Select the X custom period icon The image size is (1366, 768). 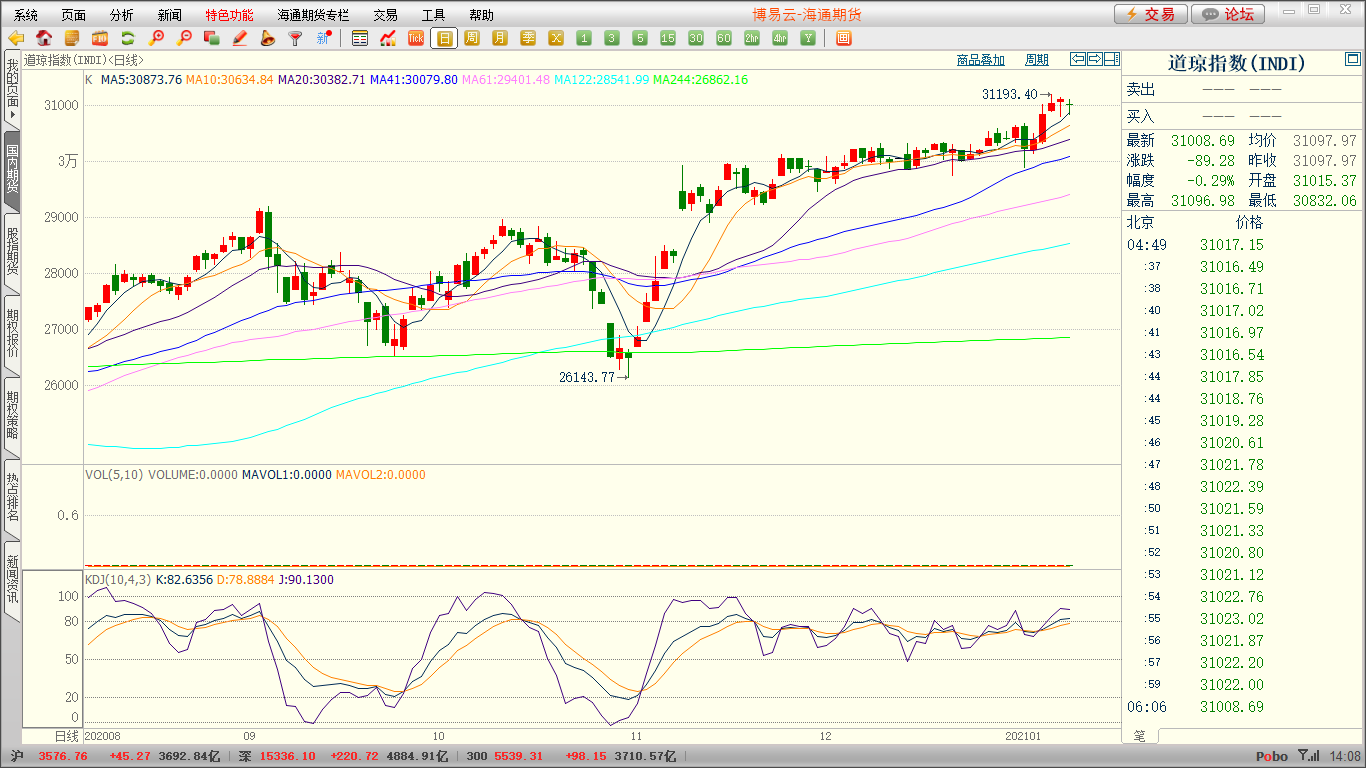coord(556,38)
